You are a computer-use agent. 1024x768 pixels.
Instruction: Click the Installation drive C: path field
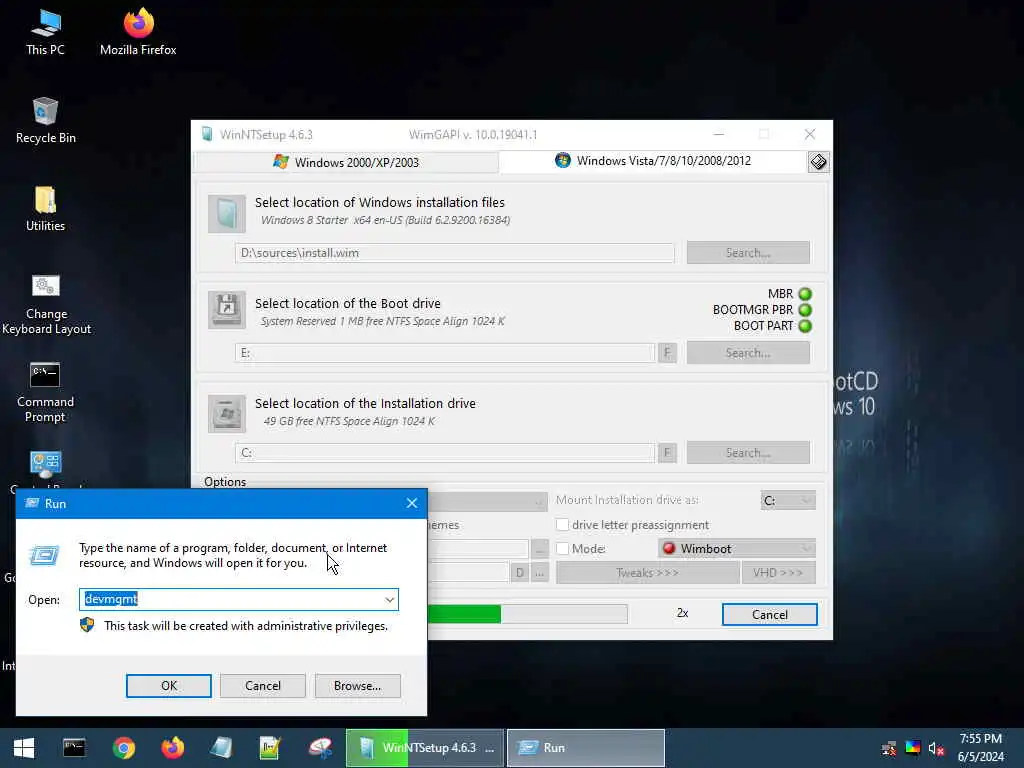tap(445, 453)
